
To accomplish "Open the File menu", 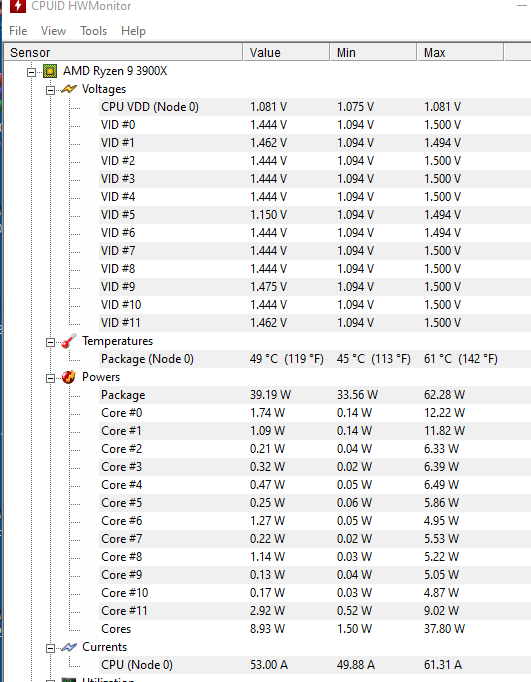I will pos(18,31).
